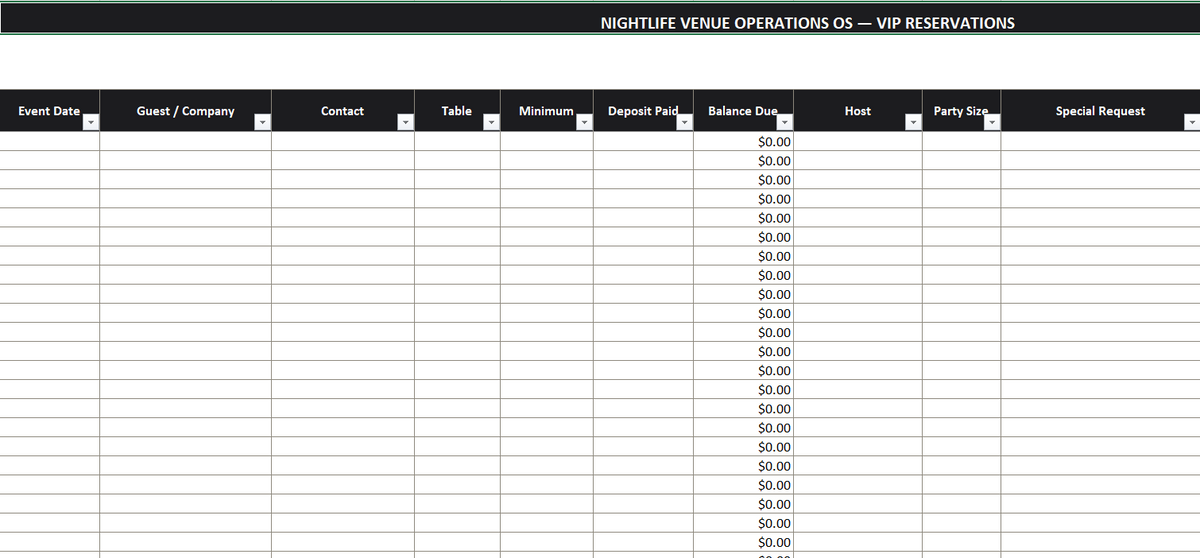Select the Event Date header cell
The height and width of the screenshot is (558, 1200).
pyautogui.click(x=49, y=111)
